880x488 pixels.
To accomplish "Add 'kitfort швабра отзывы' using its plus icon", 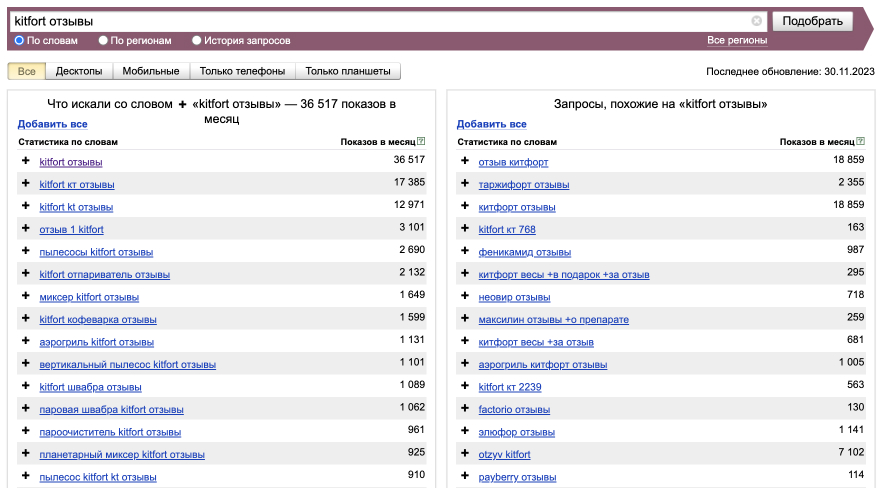I will pos(25,385).
